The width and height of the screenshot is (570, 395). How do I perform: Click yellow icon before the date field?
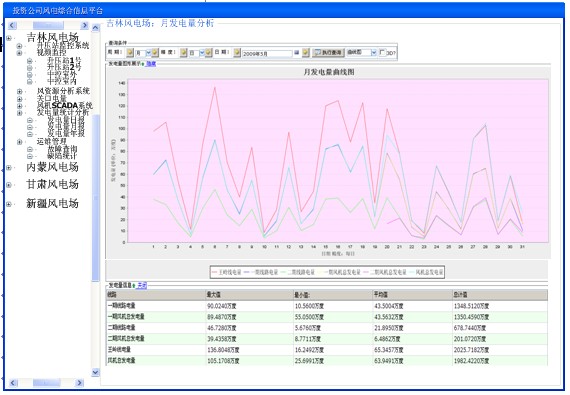(237, 53)
